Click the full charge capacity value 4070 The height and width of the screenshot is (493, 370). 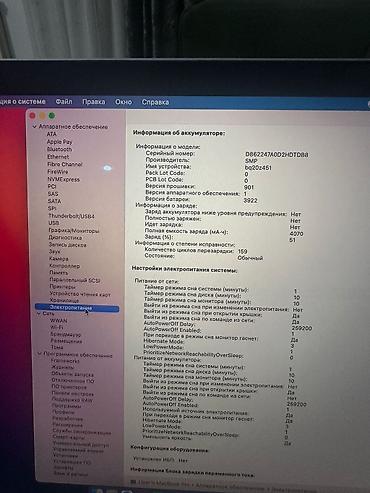pos(297,234)
